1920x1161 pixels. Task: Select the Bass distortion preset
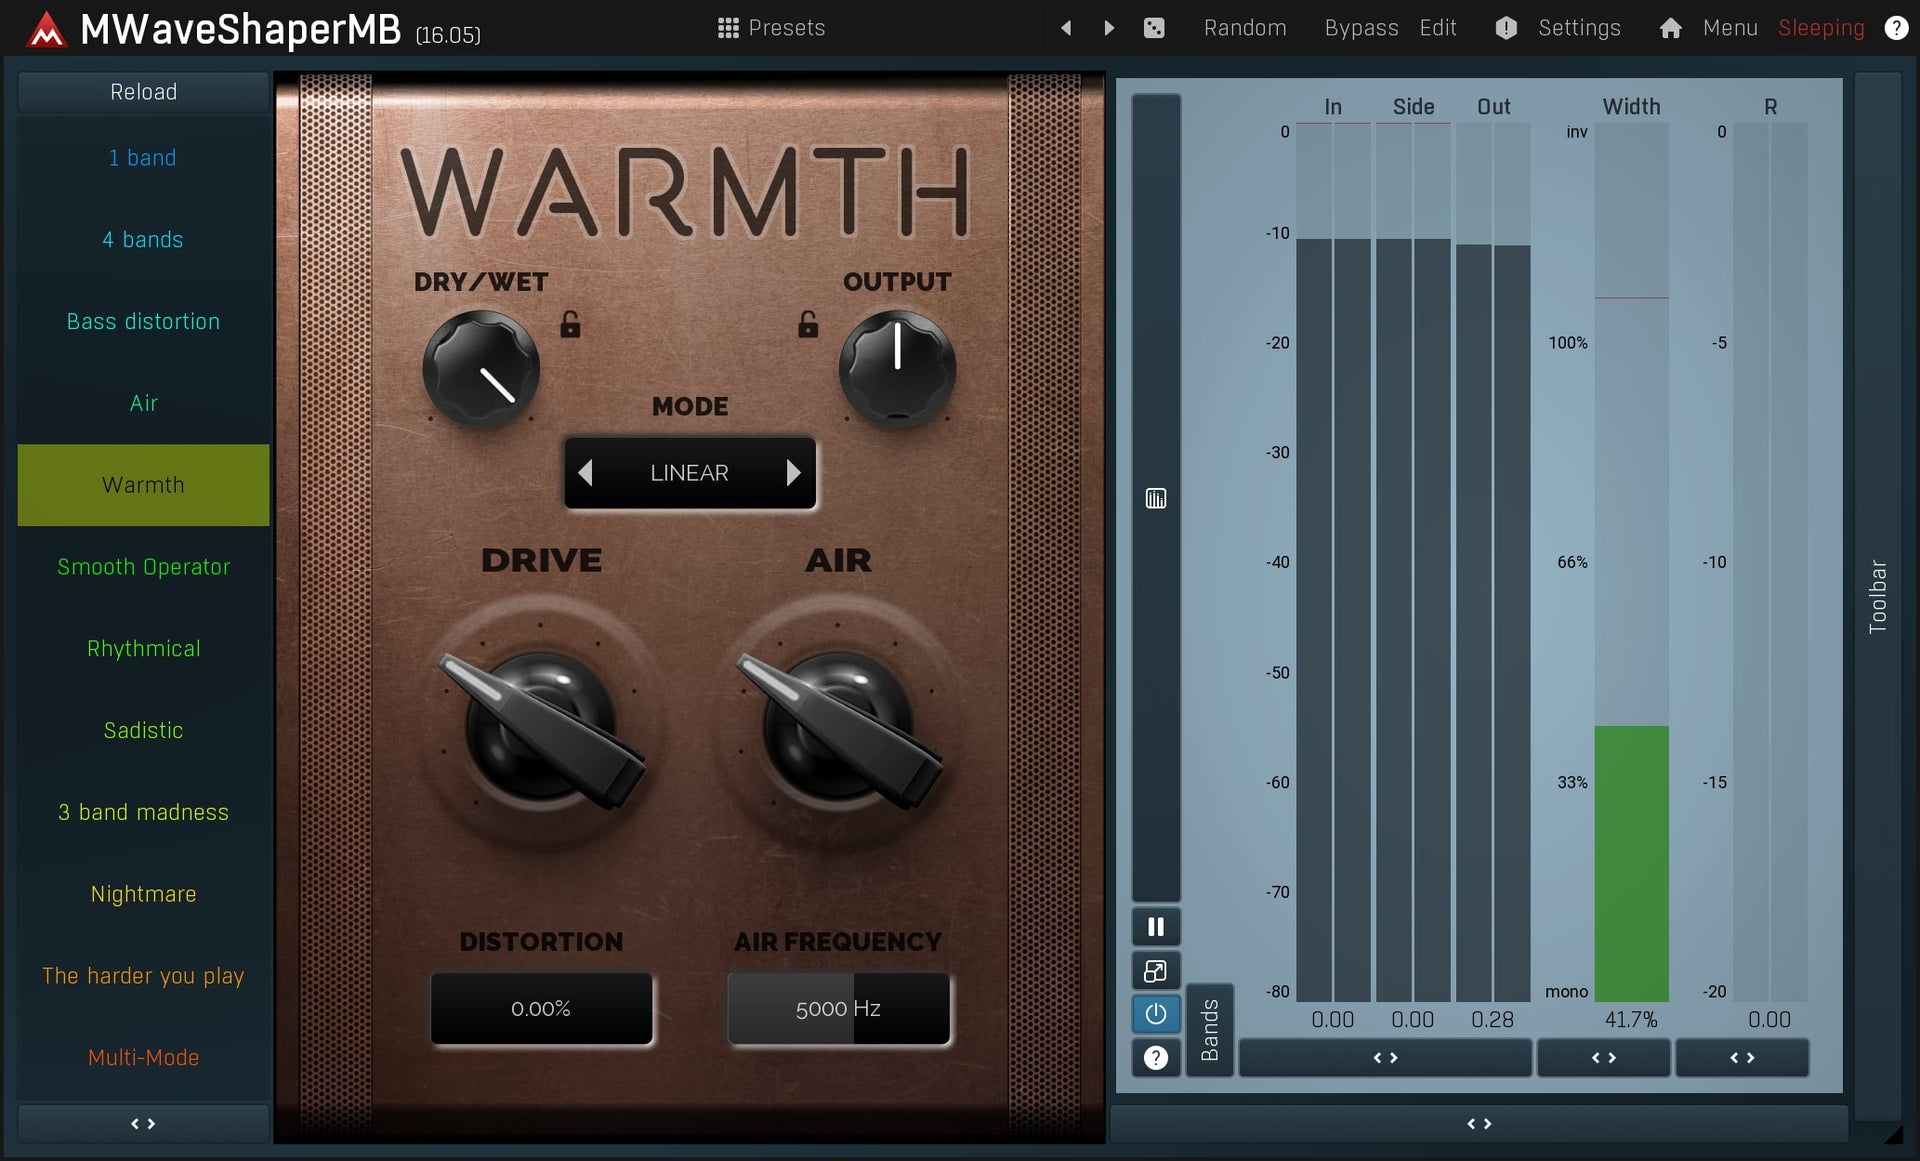tap(143, 322)
